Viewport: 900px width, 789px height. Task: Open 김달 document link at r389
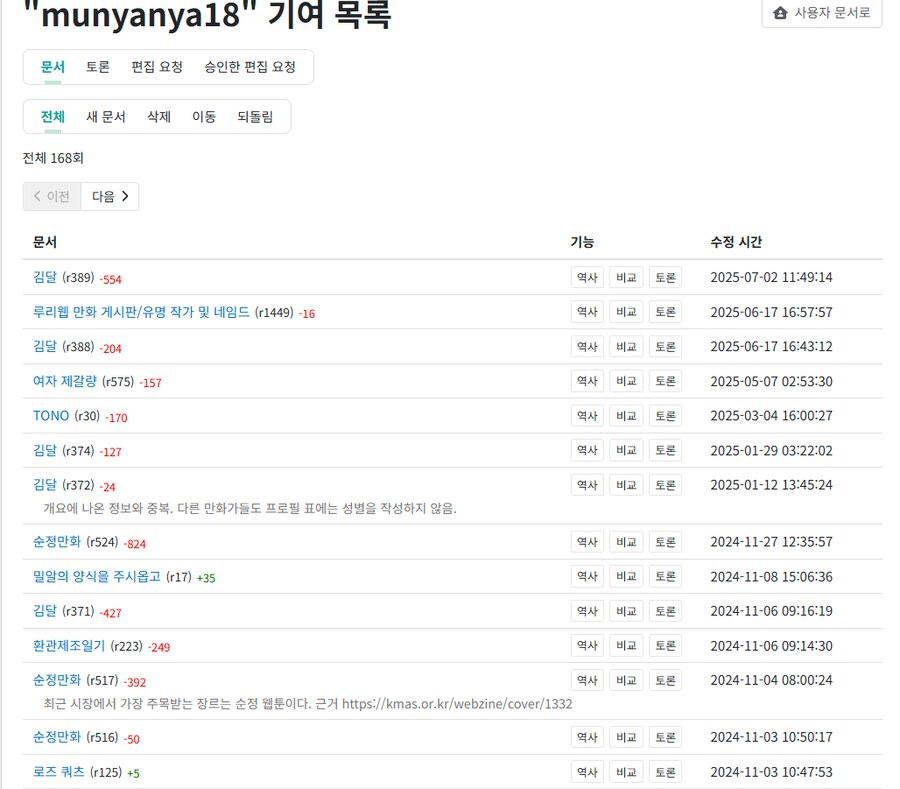(45, 277)
